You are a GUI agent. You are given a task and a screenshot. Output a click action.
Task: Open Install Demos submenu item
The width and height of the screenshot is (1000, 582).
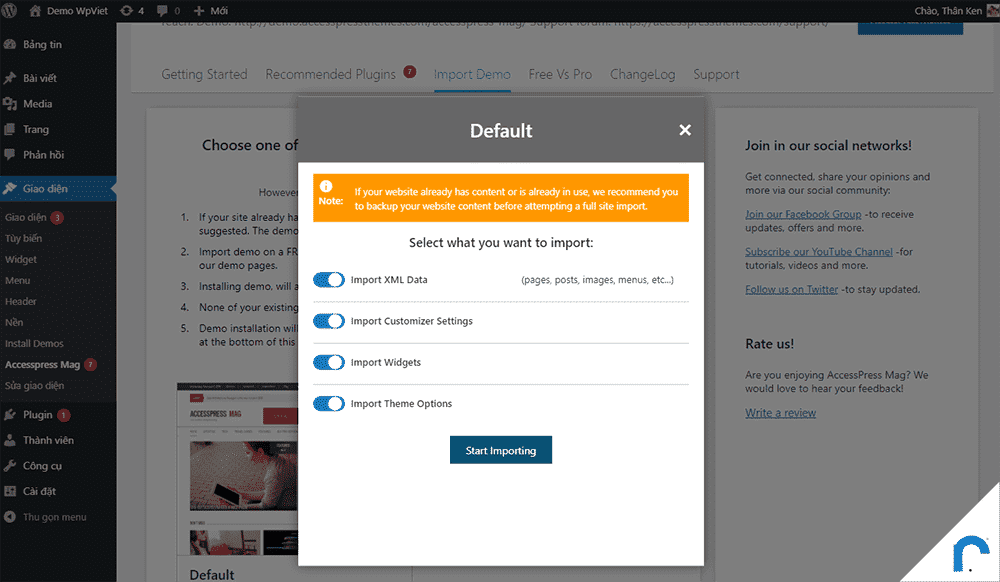[34, 343]
